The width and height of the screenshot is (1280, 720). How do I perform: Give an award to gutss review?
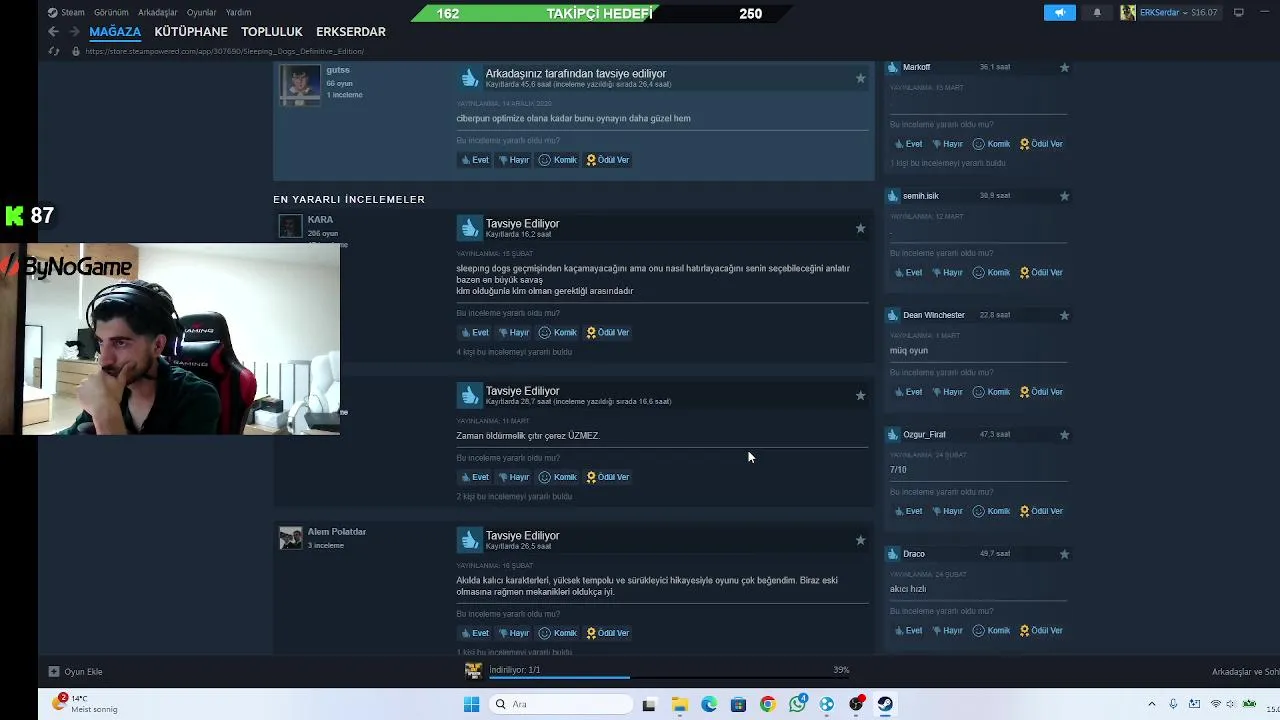click(608, 160)
